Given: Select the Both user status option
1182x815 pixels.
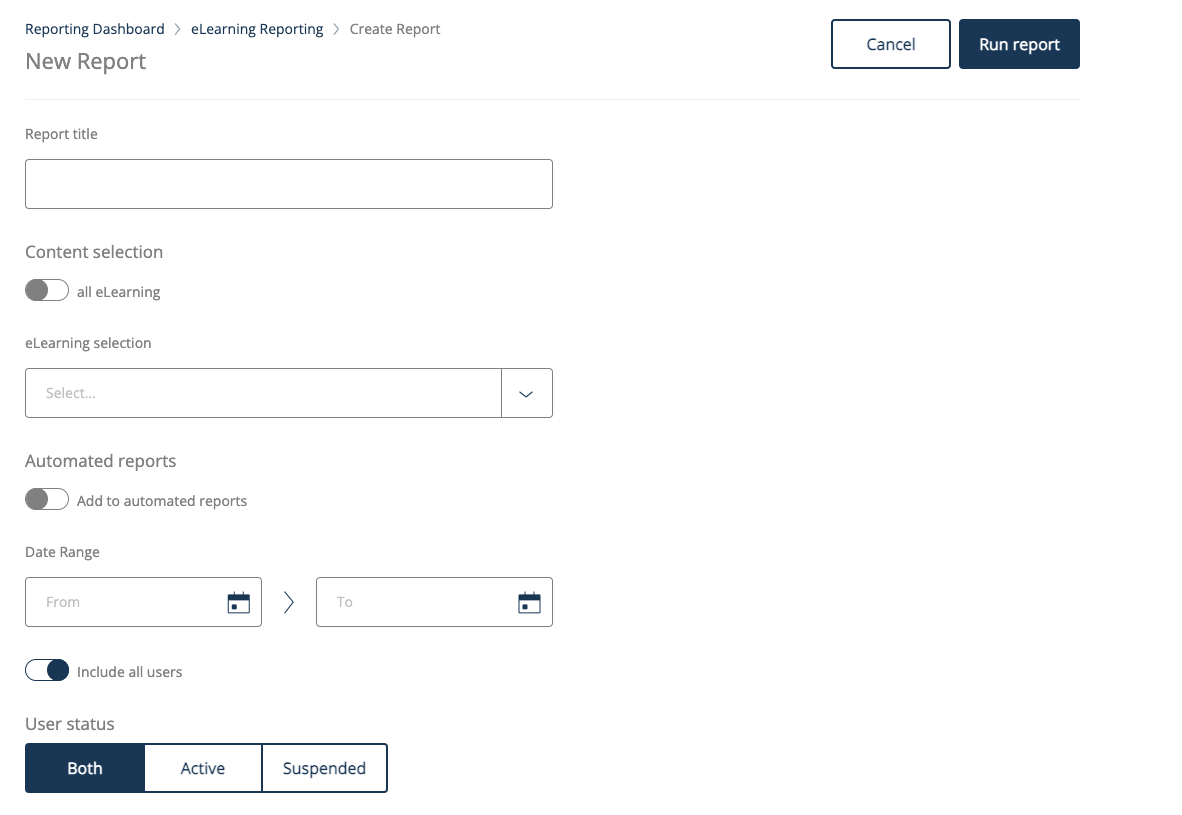Looking at the screenshot, I should (85, 768).
